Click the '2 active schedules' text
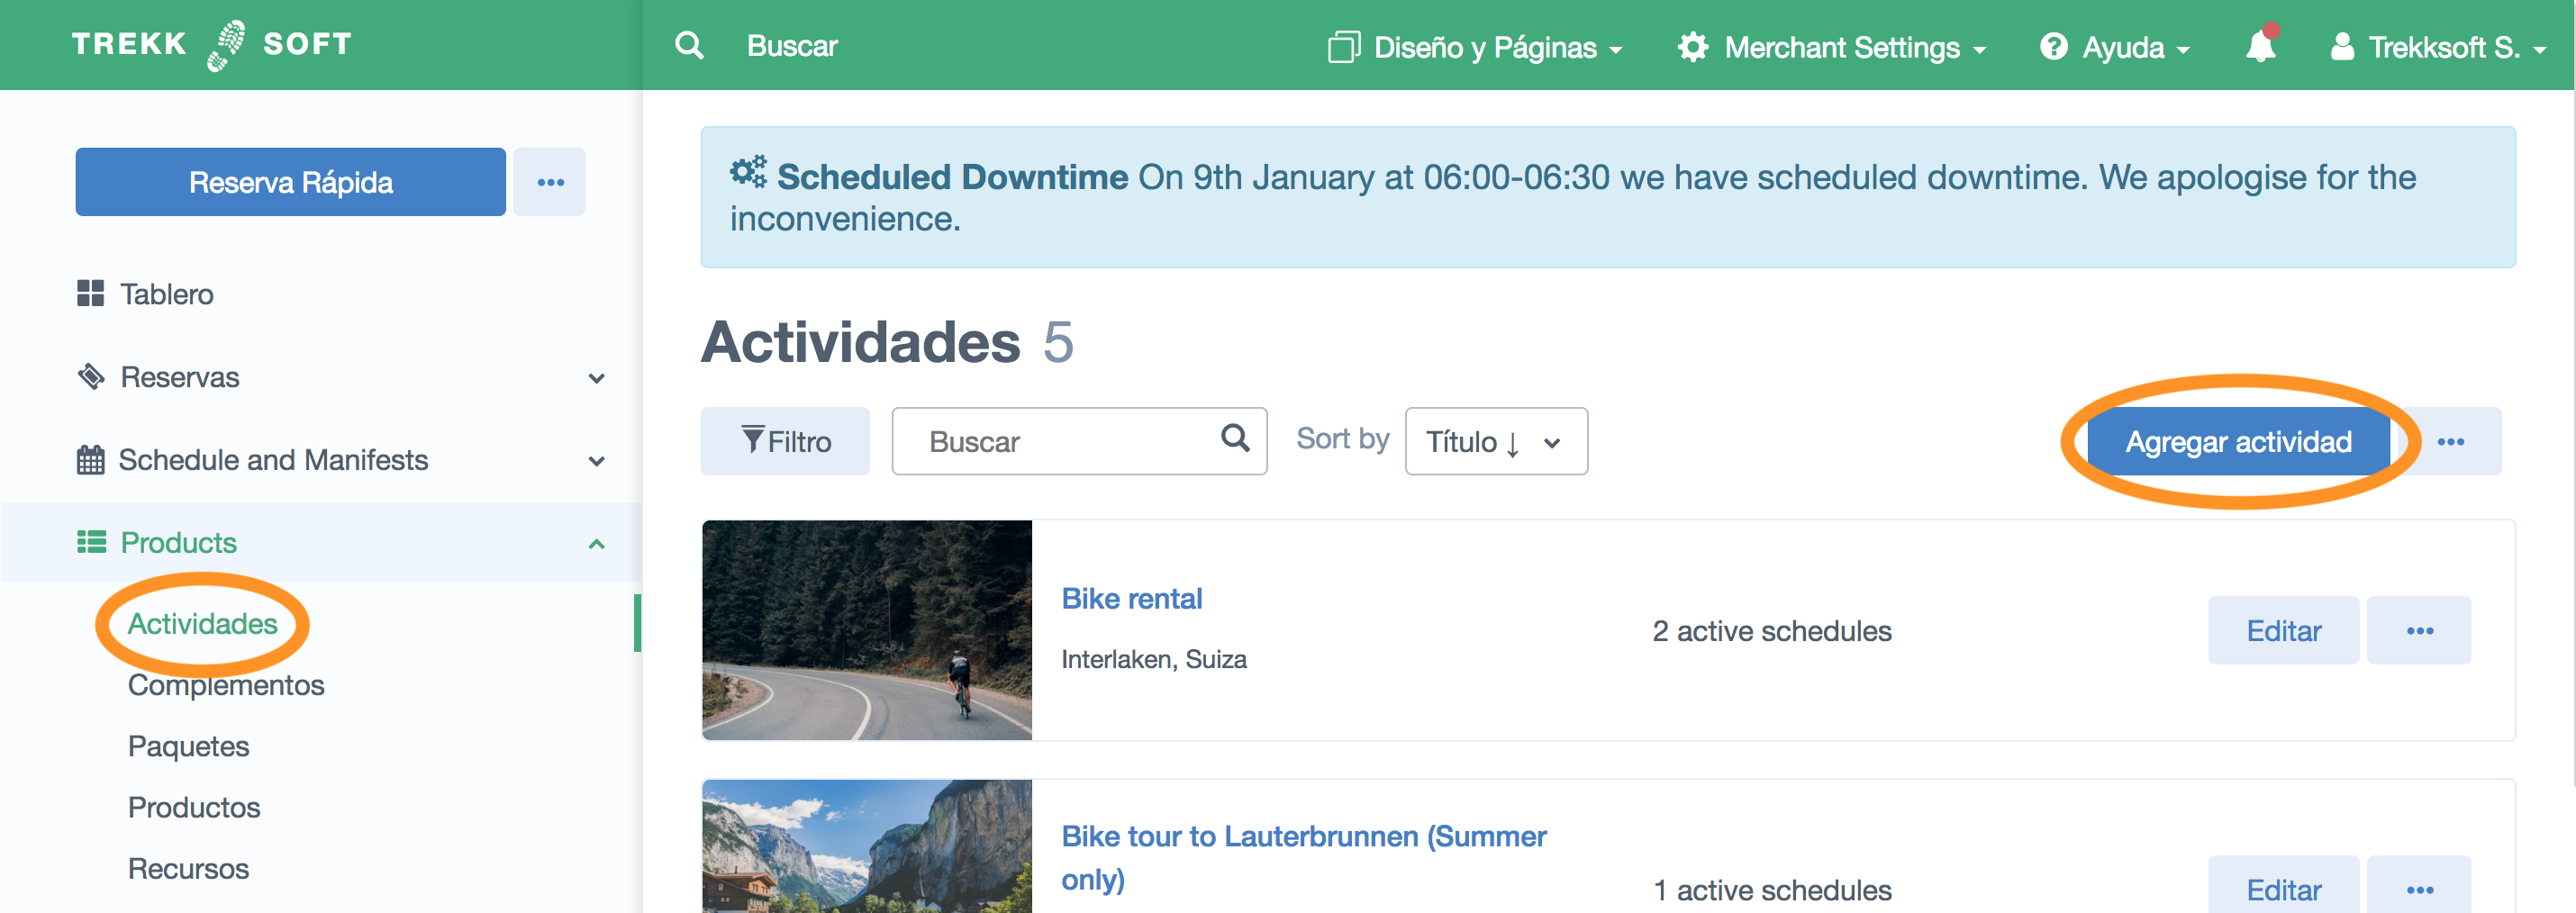 tap(1772, 631)
